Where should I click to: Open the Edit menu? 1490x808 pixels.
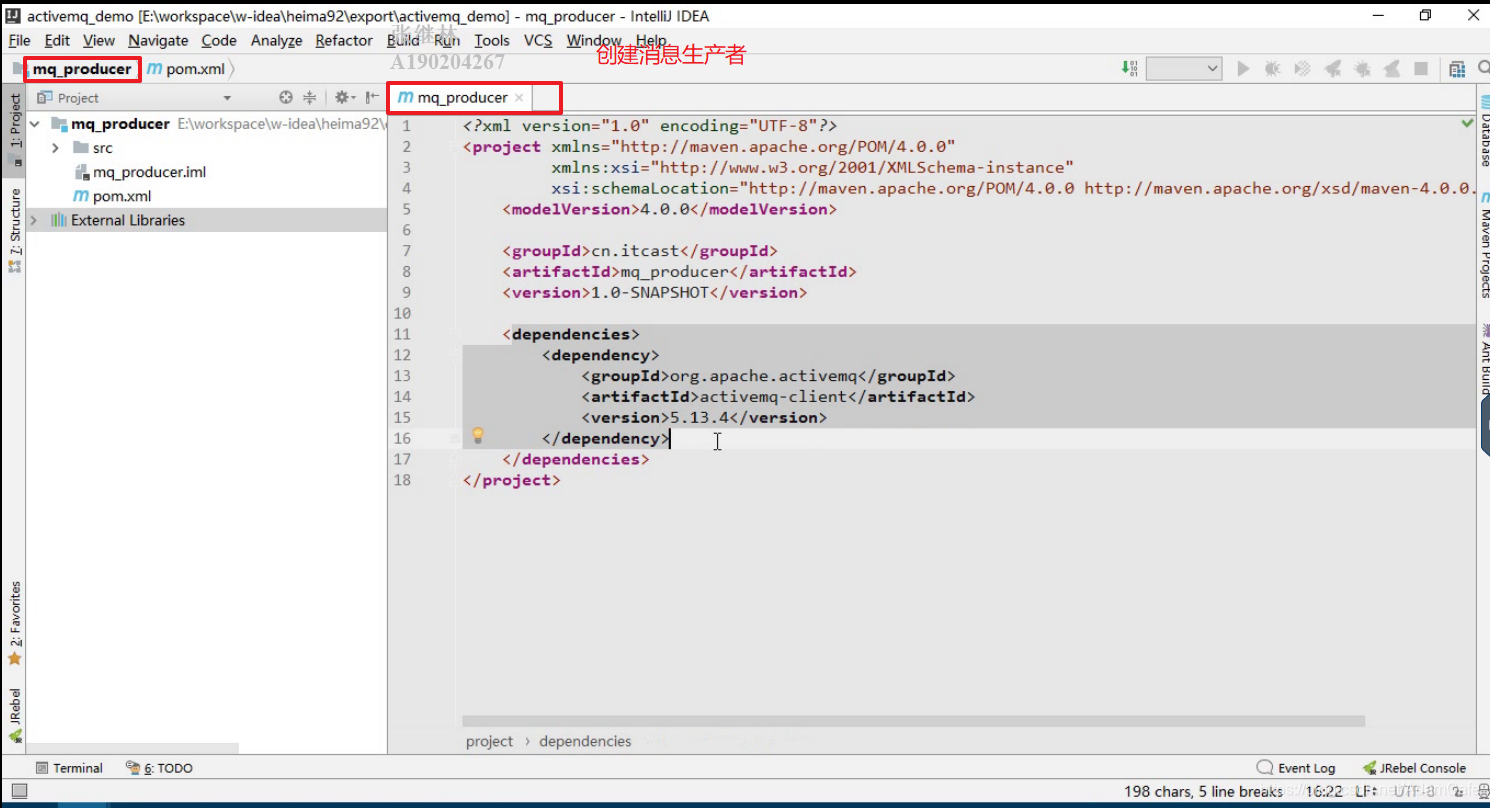point(57,40)
